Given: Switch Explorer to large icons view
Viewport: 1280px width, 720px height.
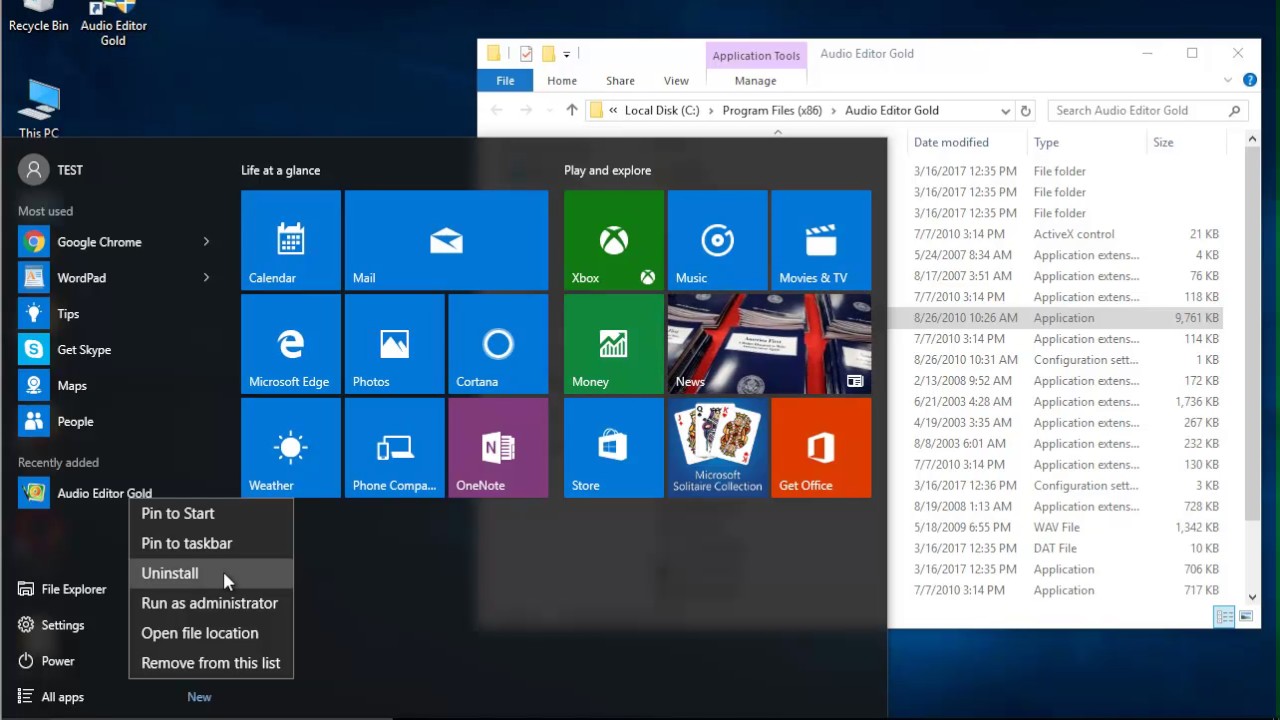Looking at the screenshot, I should point(1245,617).
